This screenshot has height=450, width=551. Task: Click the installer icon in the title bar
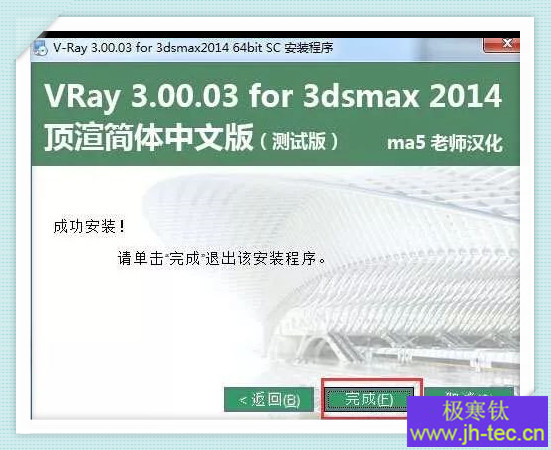click(40, 48)
